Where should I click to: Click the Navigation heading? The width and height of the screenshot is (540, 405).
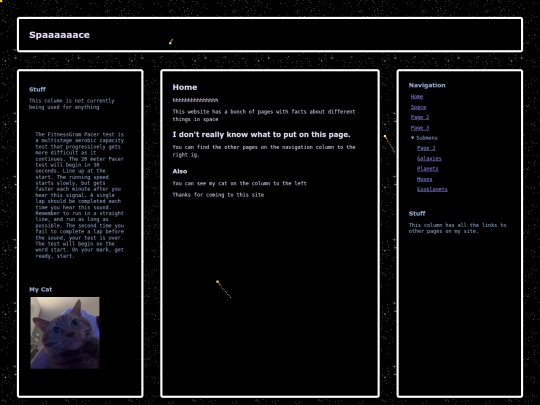pyautogui.click(x=427, y=85)
